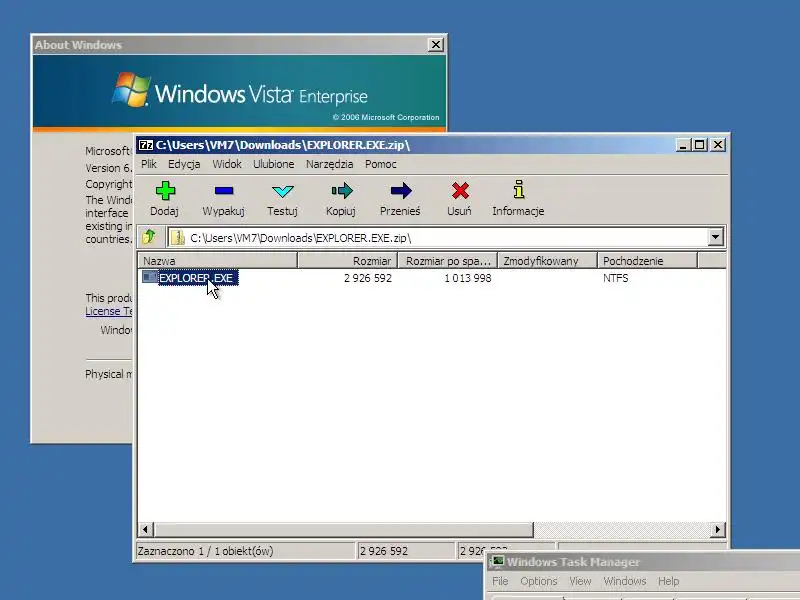This screenshot has width=800, height=600.
Task: Open Task Manager Options menu
Action: coord(539,581)
